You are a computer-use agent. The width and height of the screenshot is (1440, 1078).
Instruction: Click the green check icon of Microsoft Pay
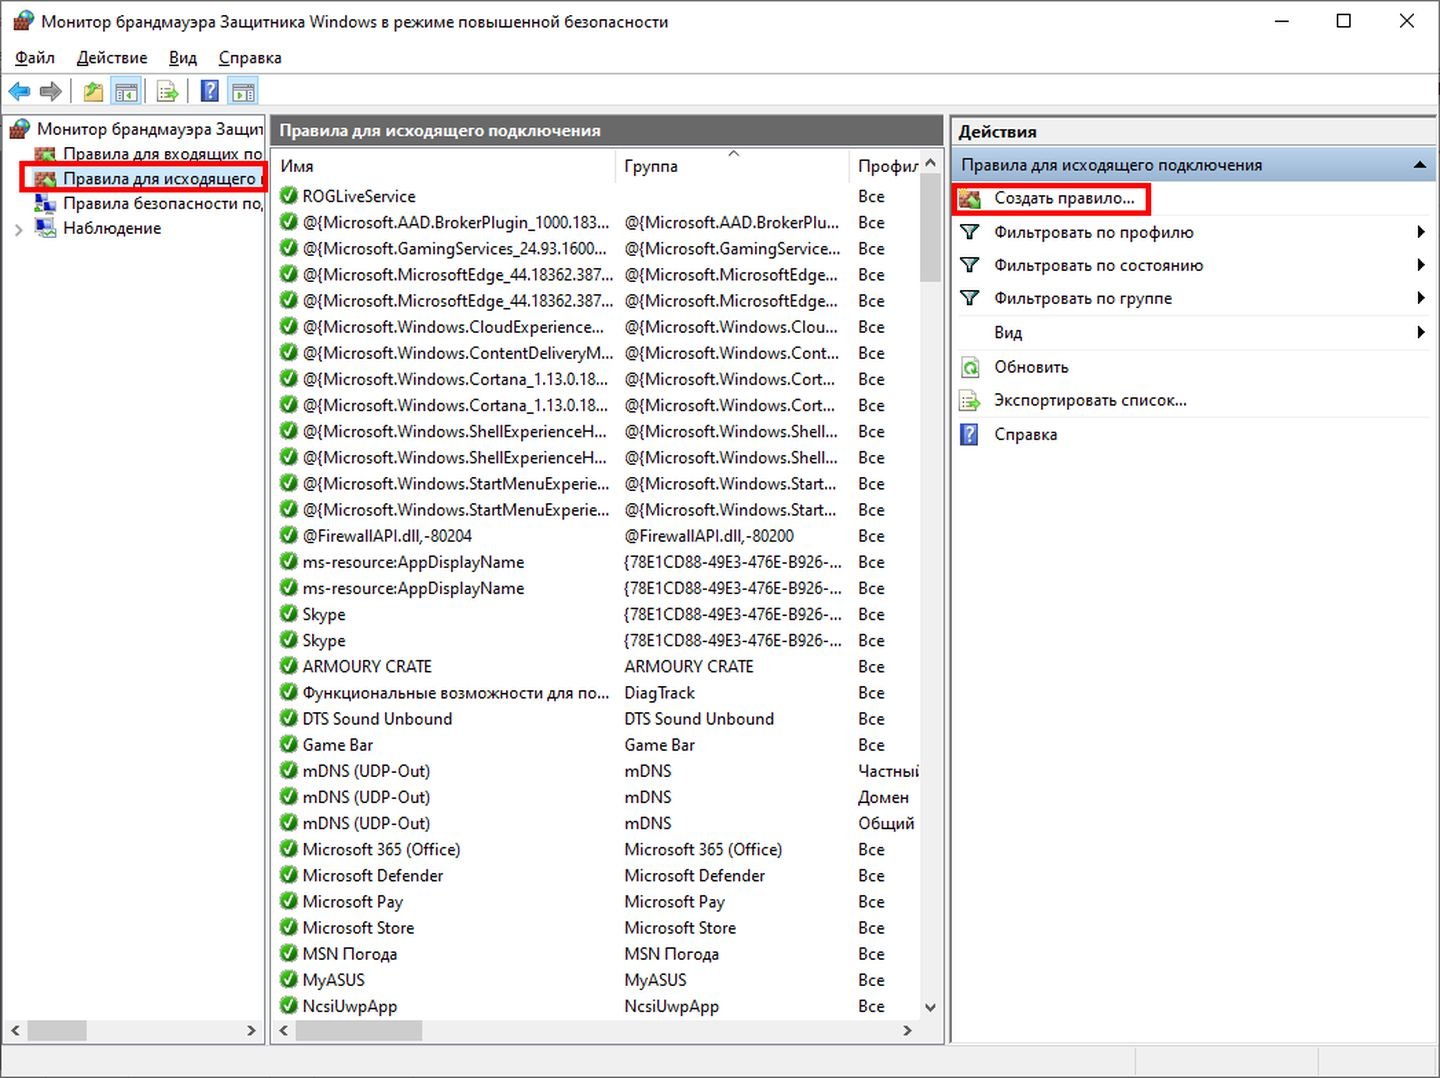click(289, 901)
